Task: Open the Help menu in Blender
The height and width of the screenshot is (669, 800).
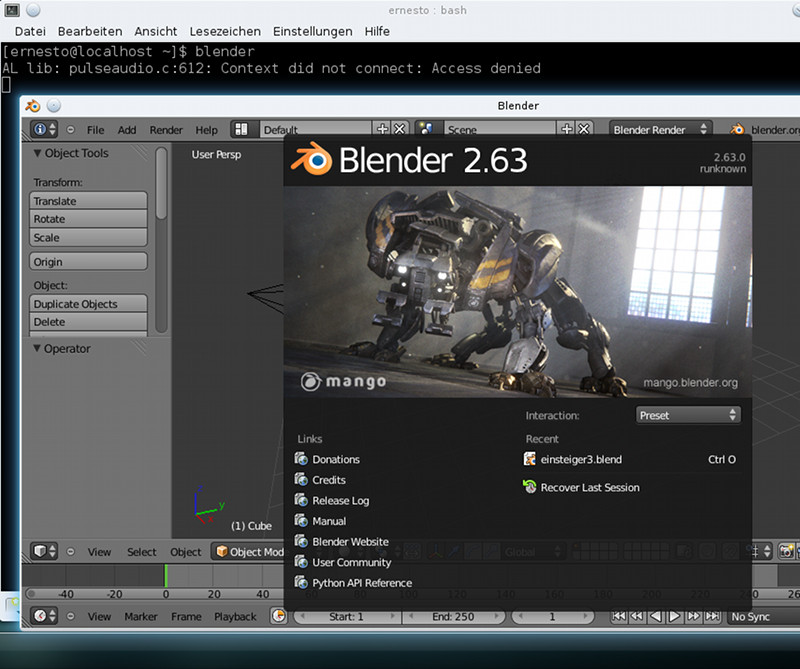Action: click(206, 130)
